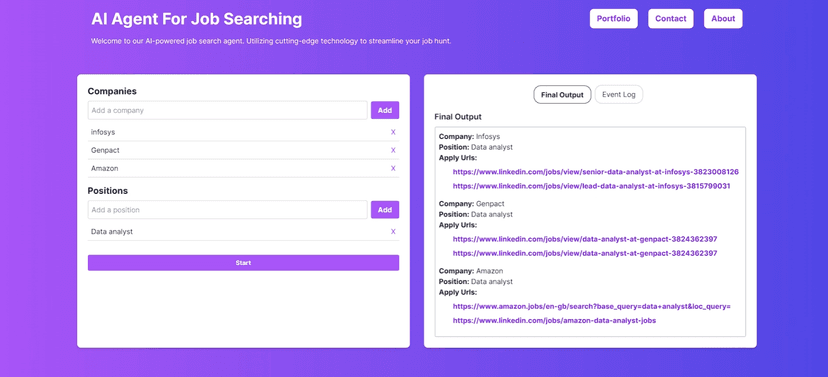Click the Positions heading

[x=108, y=191]
